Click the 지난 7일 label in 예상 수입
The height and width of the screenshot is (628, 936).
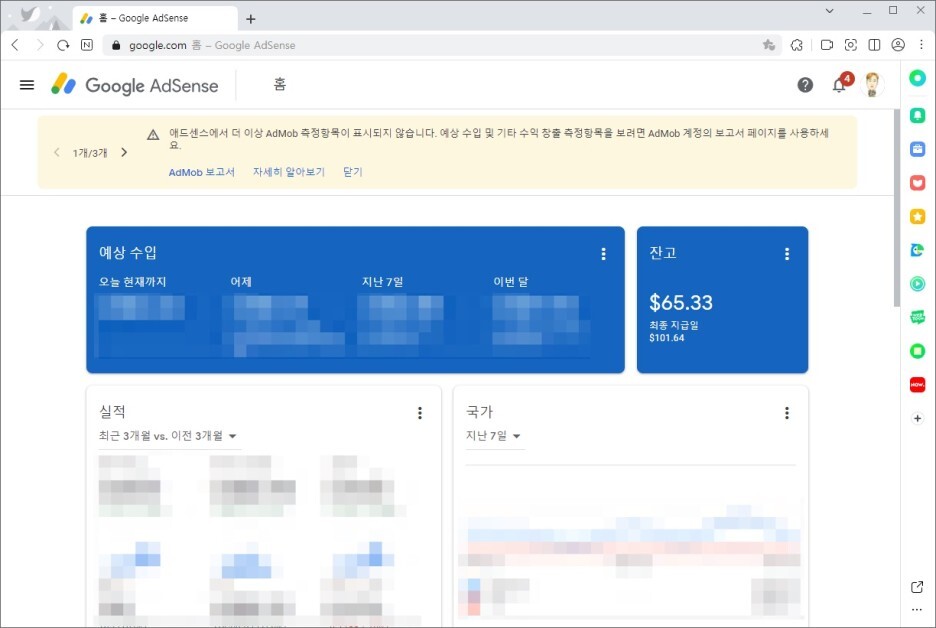point(383,282)
